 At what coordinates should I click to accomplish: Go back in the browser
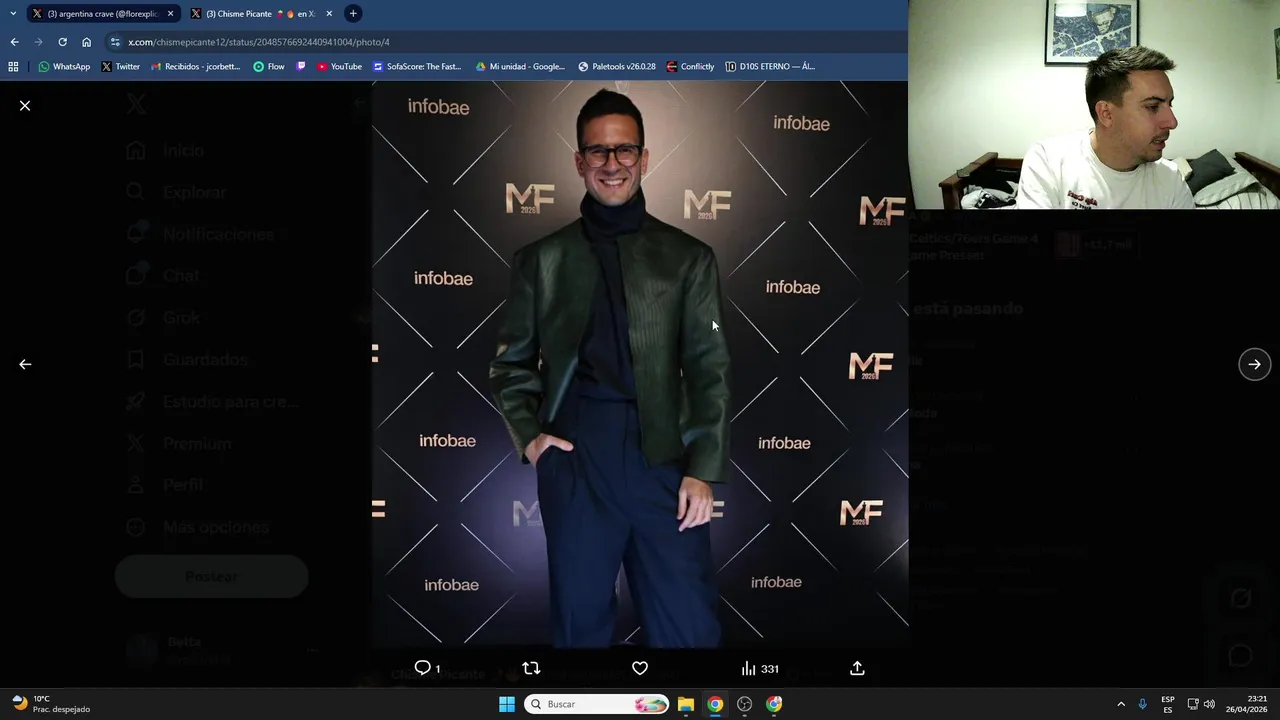pyautogui.click(x=14, y=42)
